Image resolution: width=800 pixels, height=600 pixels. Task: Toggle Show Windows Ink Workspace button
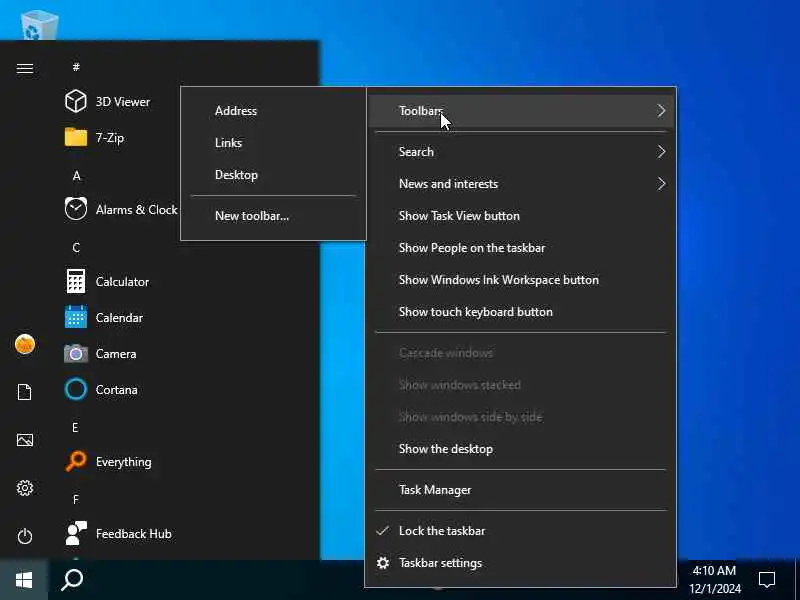[520, 280]
